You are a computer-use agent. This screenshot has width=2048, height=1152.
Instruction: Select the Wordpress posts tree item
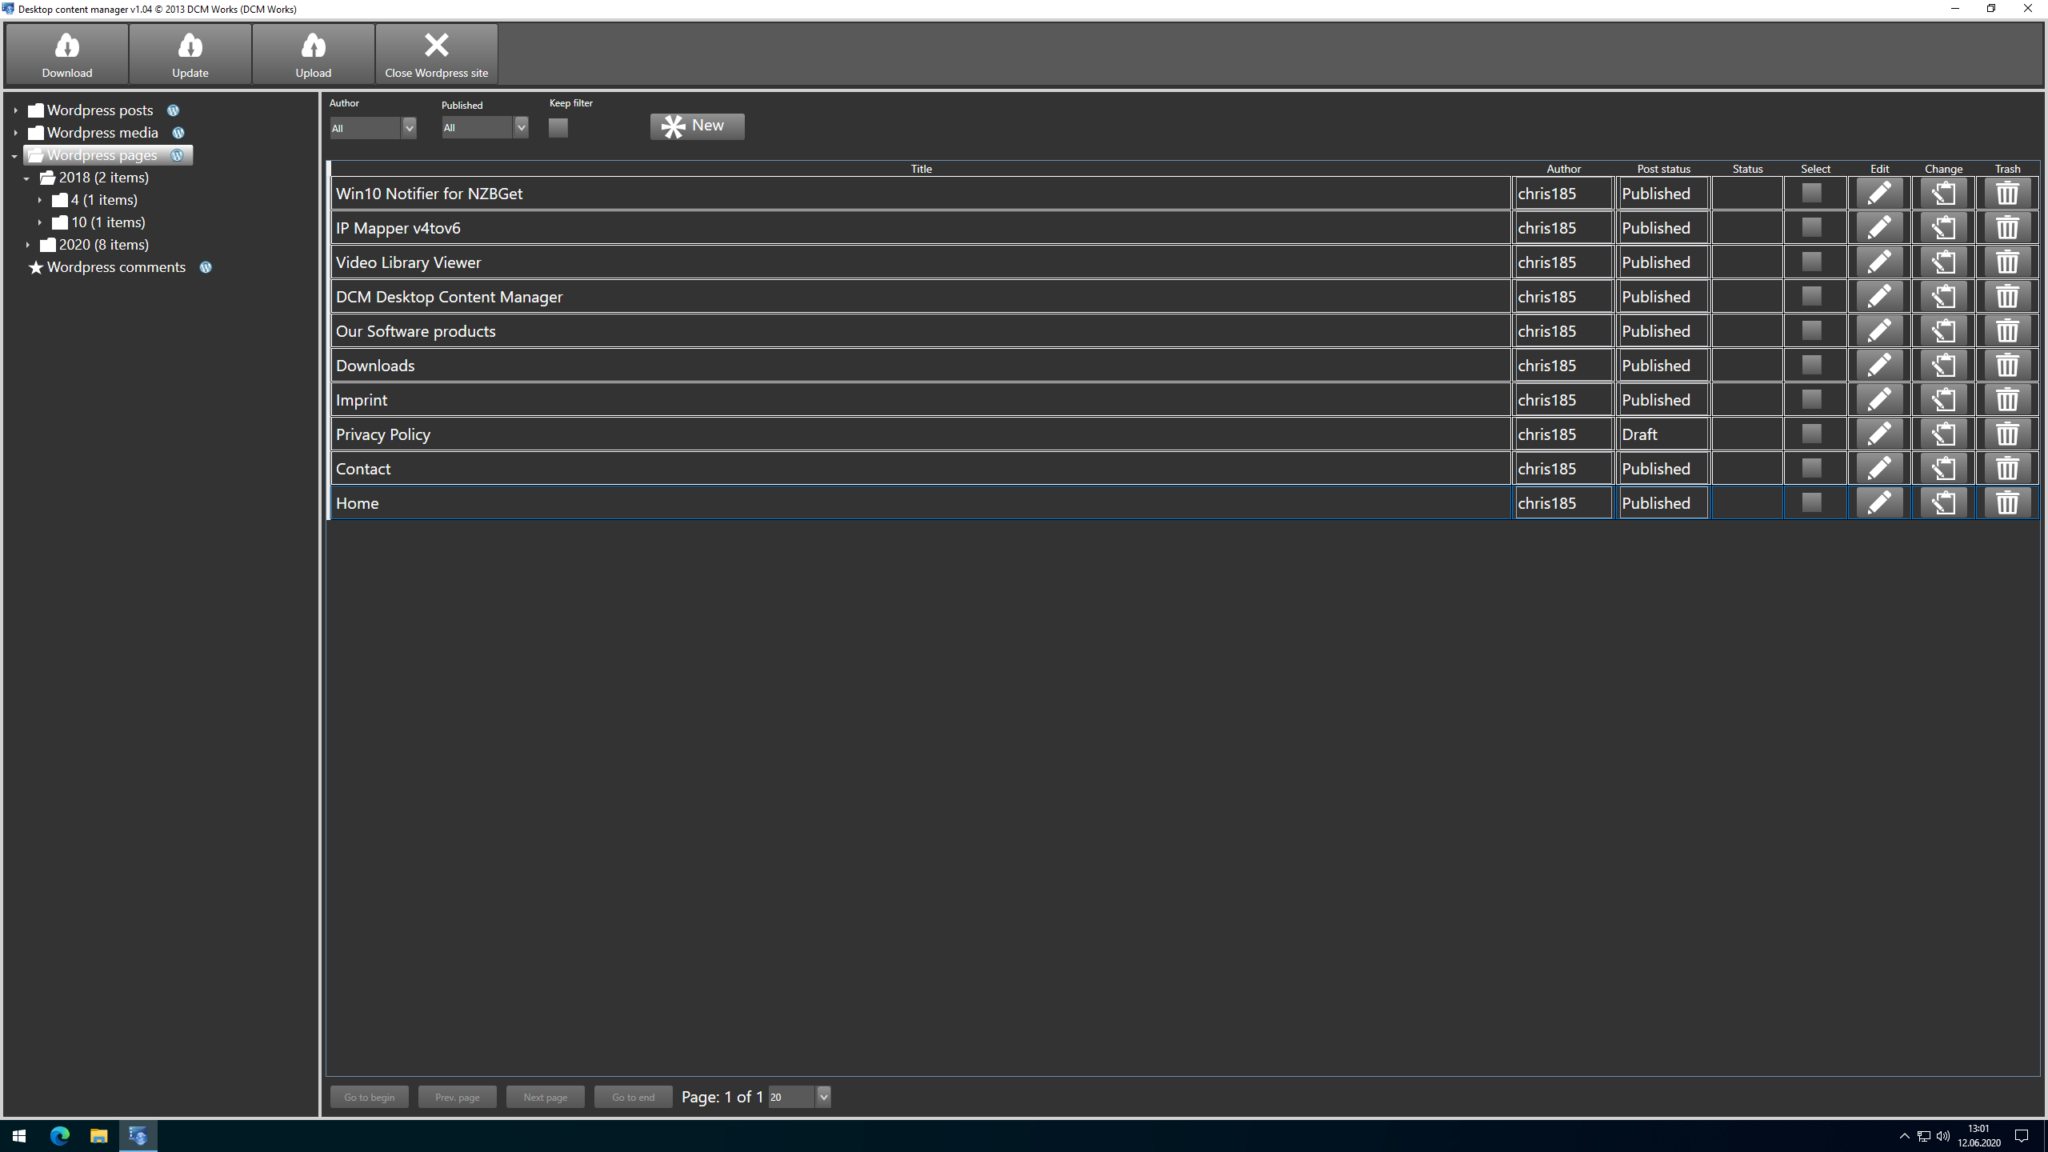pos(100,110)
